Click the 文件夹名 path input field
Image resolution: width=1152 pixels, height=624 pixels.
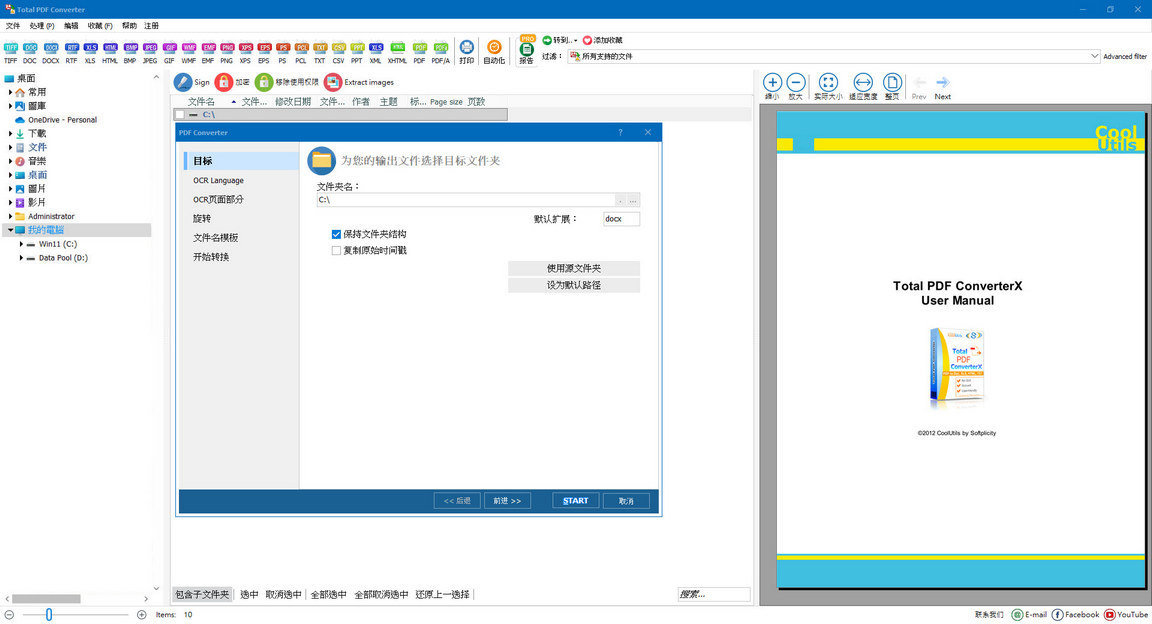pos(466,200)
